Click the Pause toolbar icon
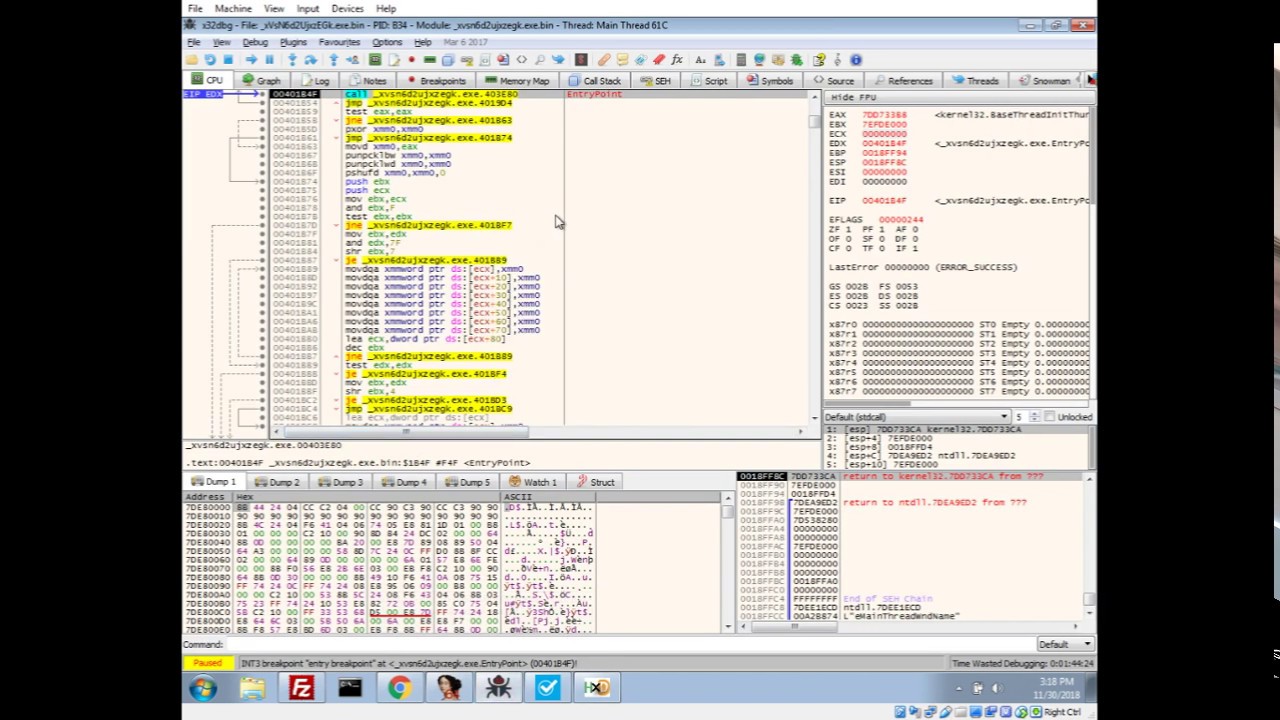This screenshot has height=720, width=1280. [x=270, y=60]
